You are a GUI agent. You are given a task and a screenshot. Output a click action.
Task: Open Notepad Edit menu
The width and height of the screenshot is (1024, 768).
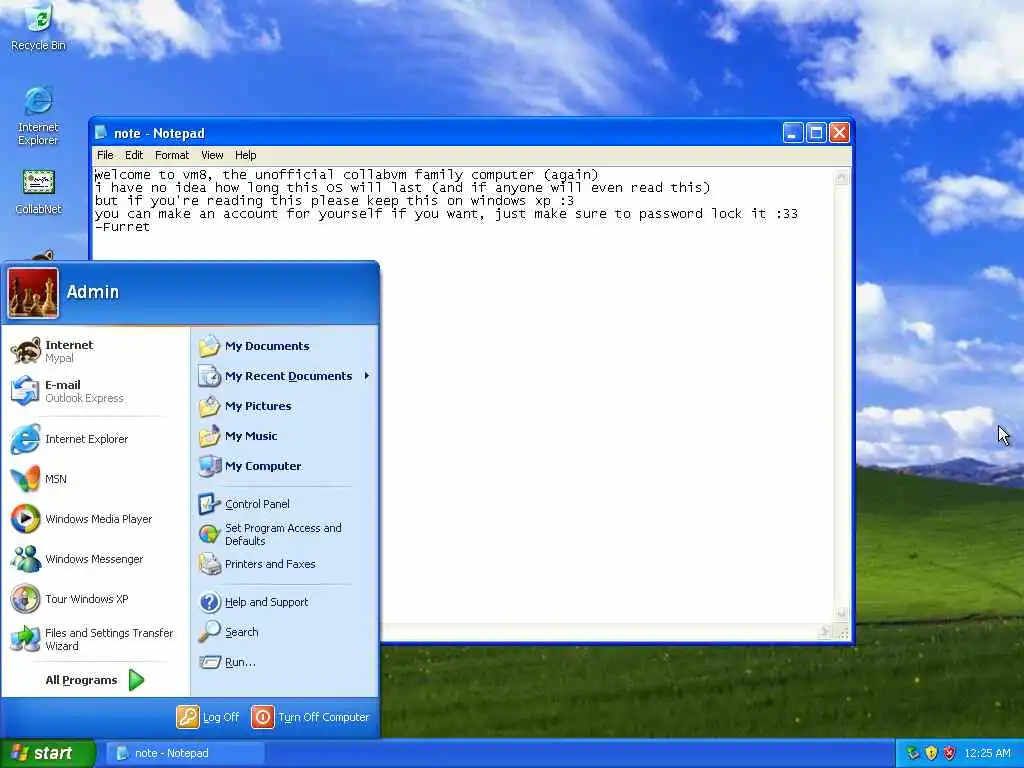pos(134,155)
